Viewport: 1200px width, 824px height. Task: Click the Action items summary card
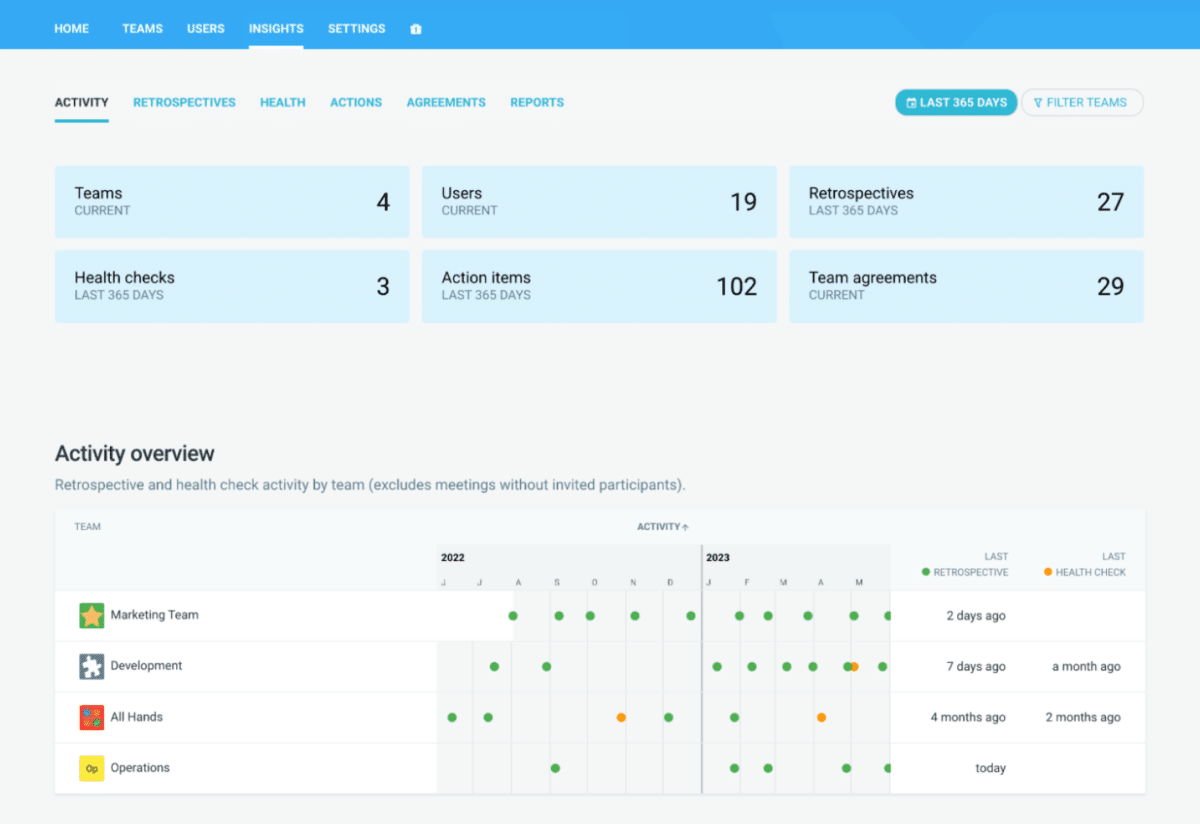(599, 286)
